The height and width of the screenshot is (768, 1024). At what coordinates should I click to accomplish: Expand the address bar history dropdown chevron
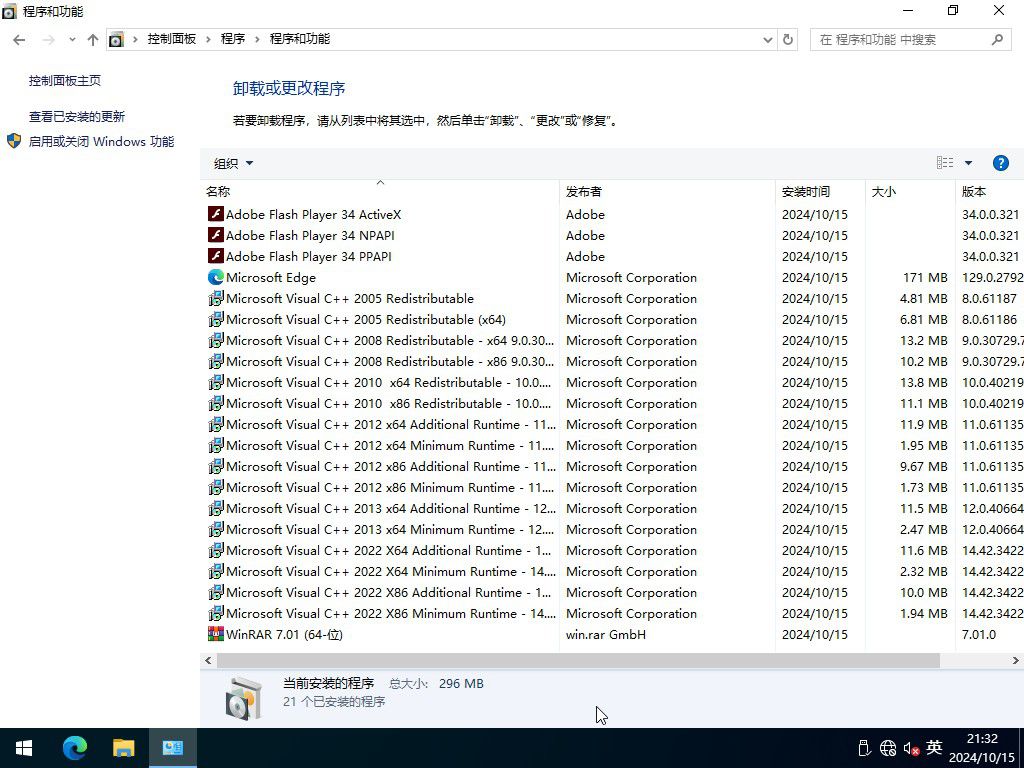pyautogui.click(x=768, y=39)
